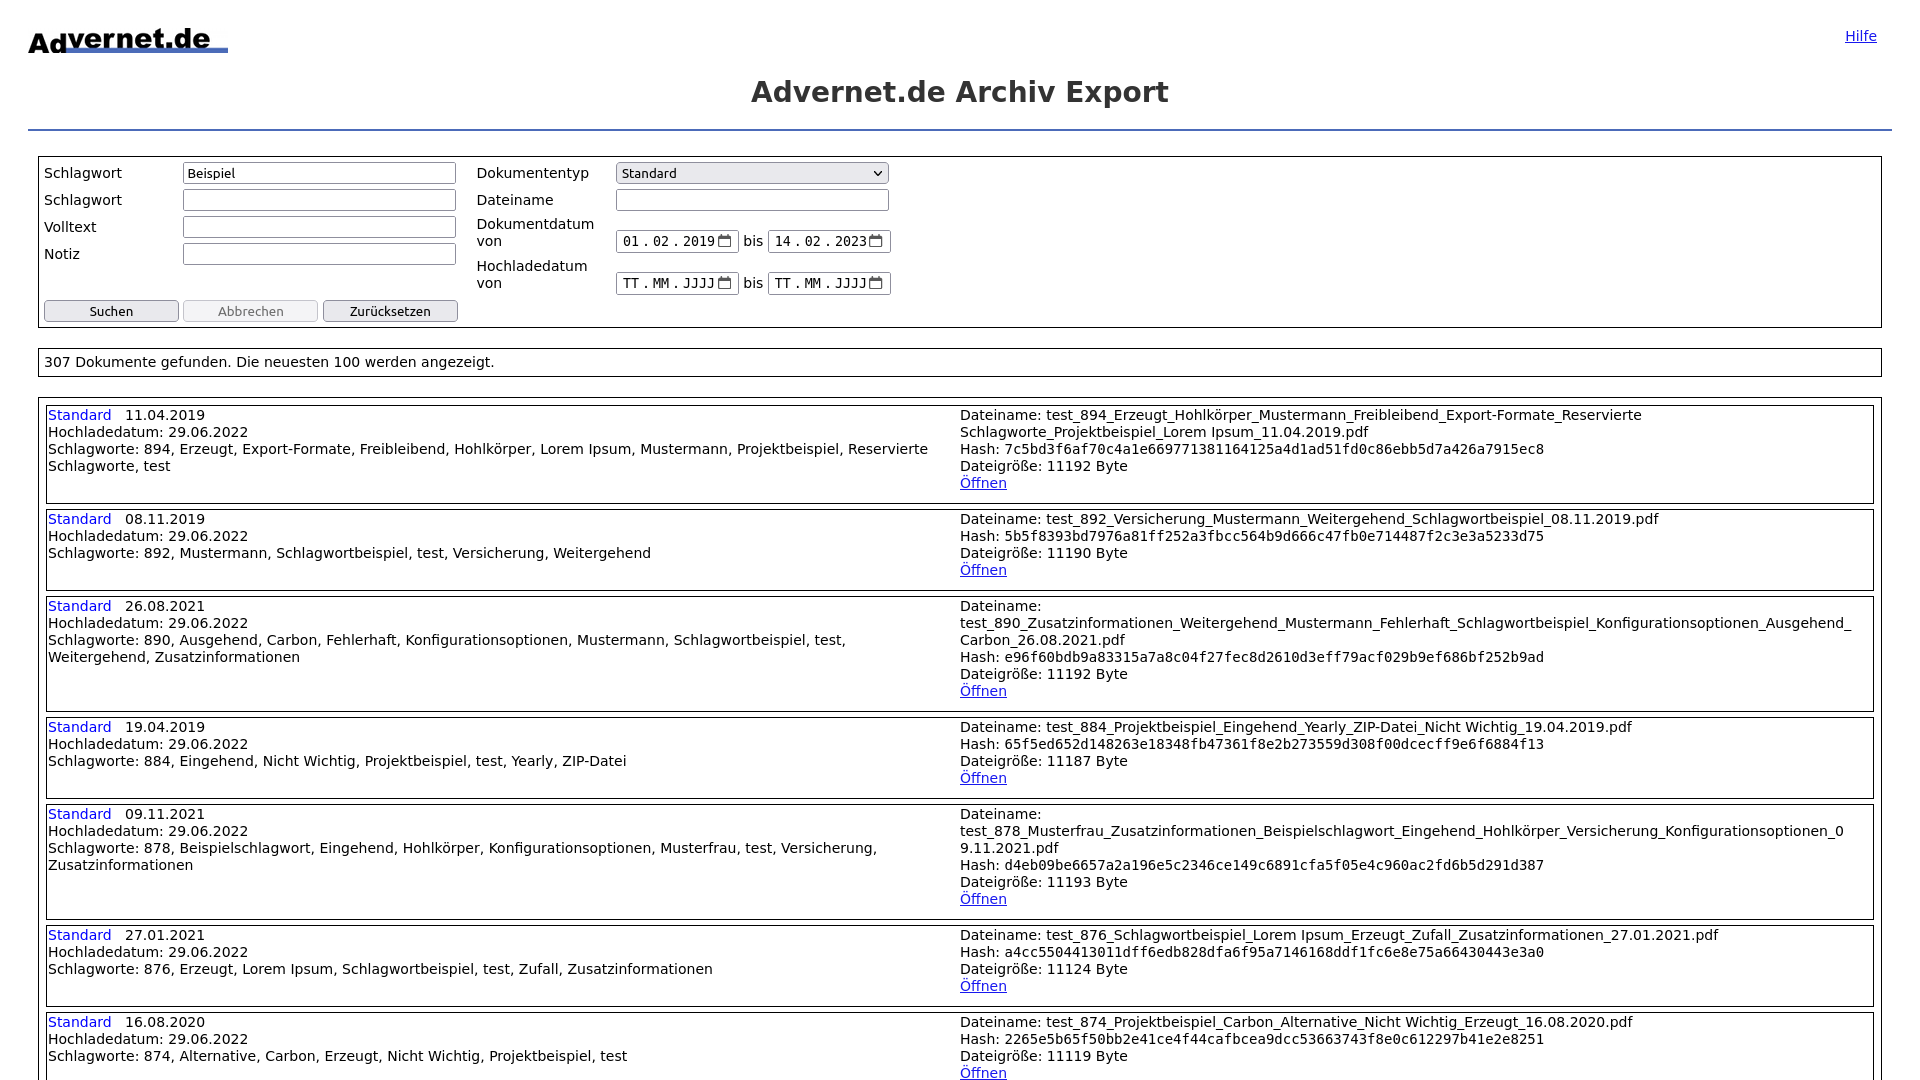This screenshot has height=1080, width=1920.
Task: Click the hash starting with 65f5ed652d14
Action: pyautogui.click(x=1274, y=744)
